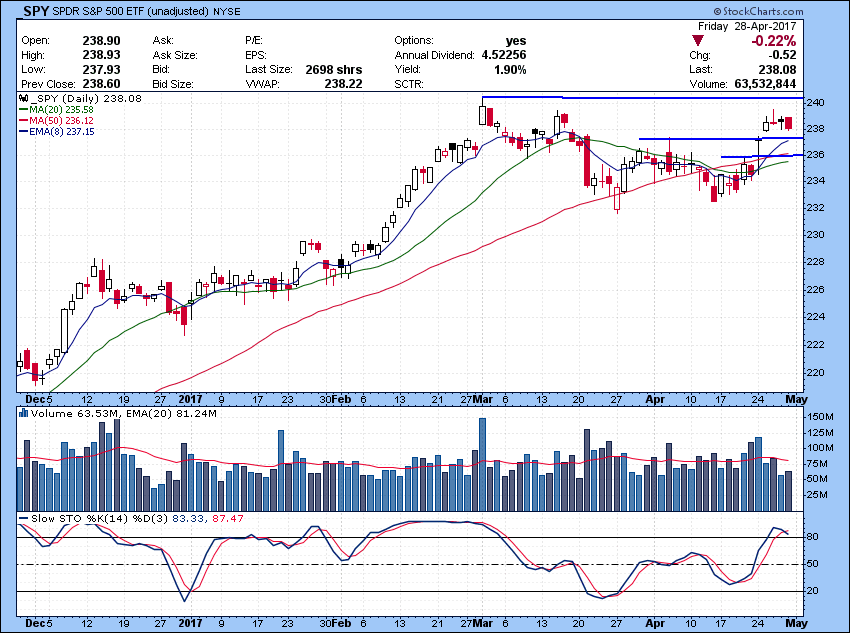Click the '_SPY (Daily) 238.08' legend entry
The width and height of the screenshot is (850, 633).
(x=86, y=99)
